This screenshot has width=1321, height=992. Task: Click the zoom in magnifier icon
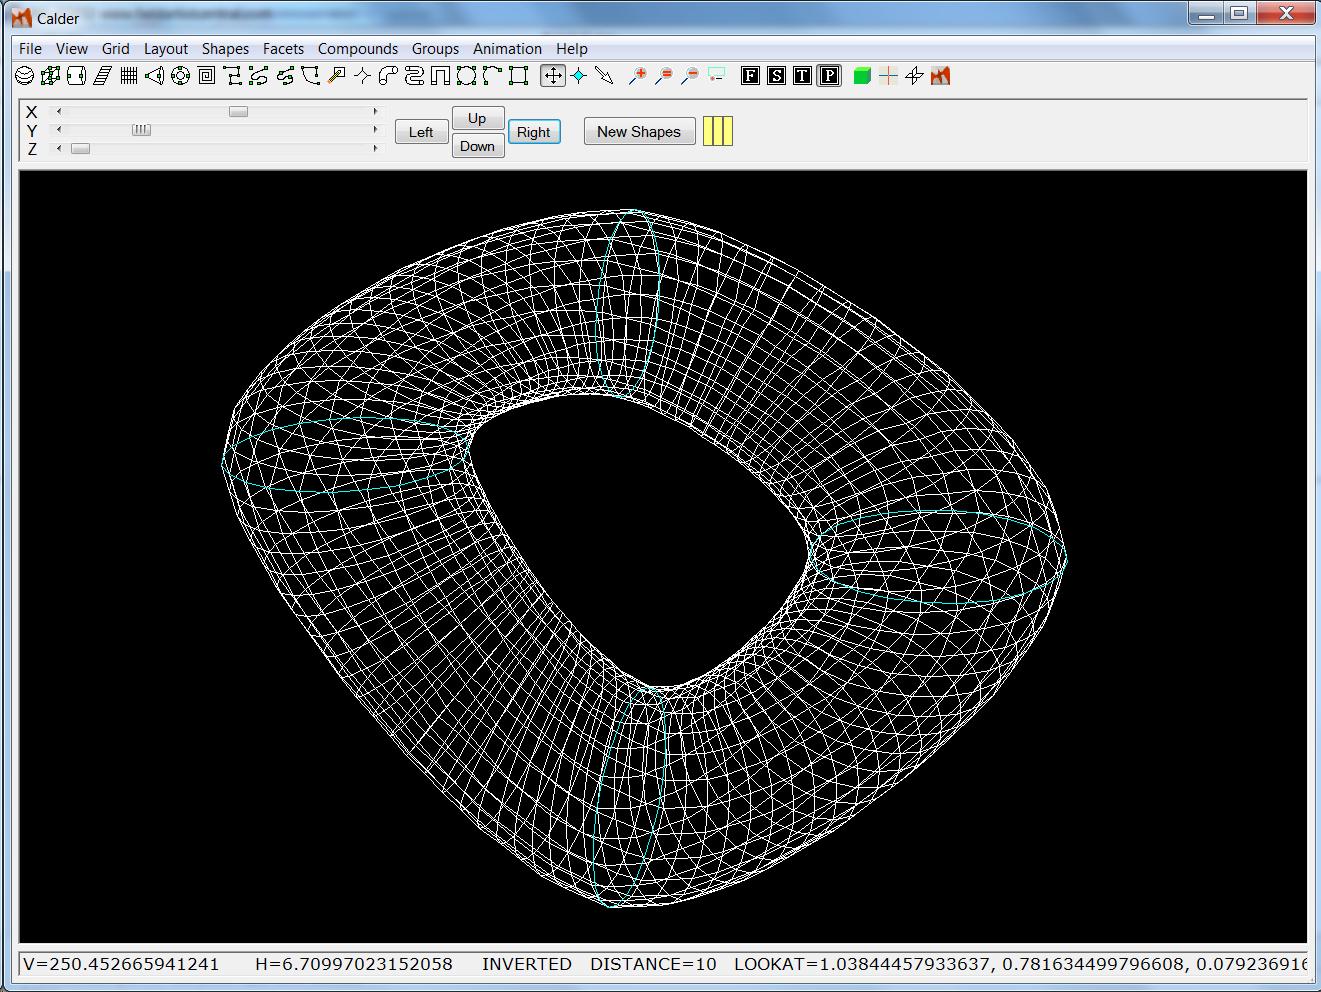(x=637, y=76)
